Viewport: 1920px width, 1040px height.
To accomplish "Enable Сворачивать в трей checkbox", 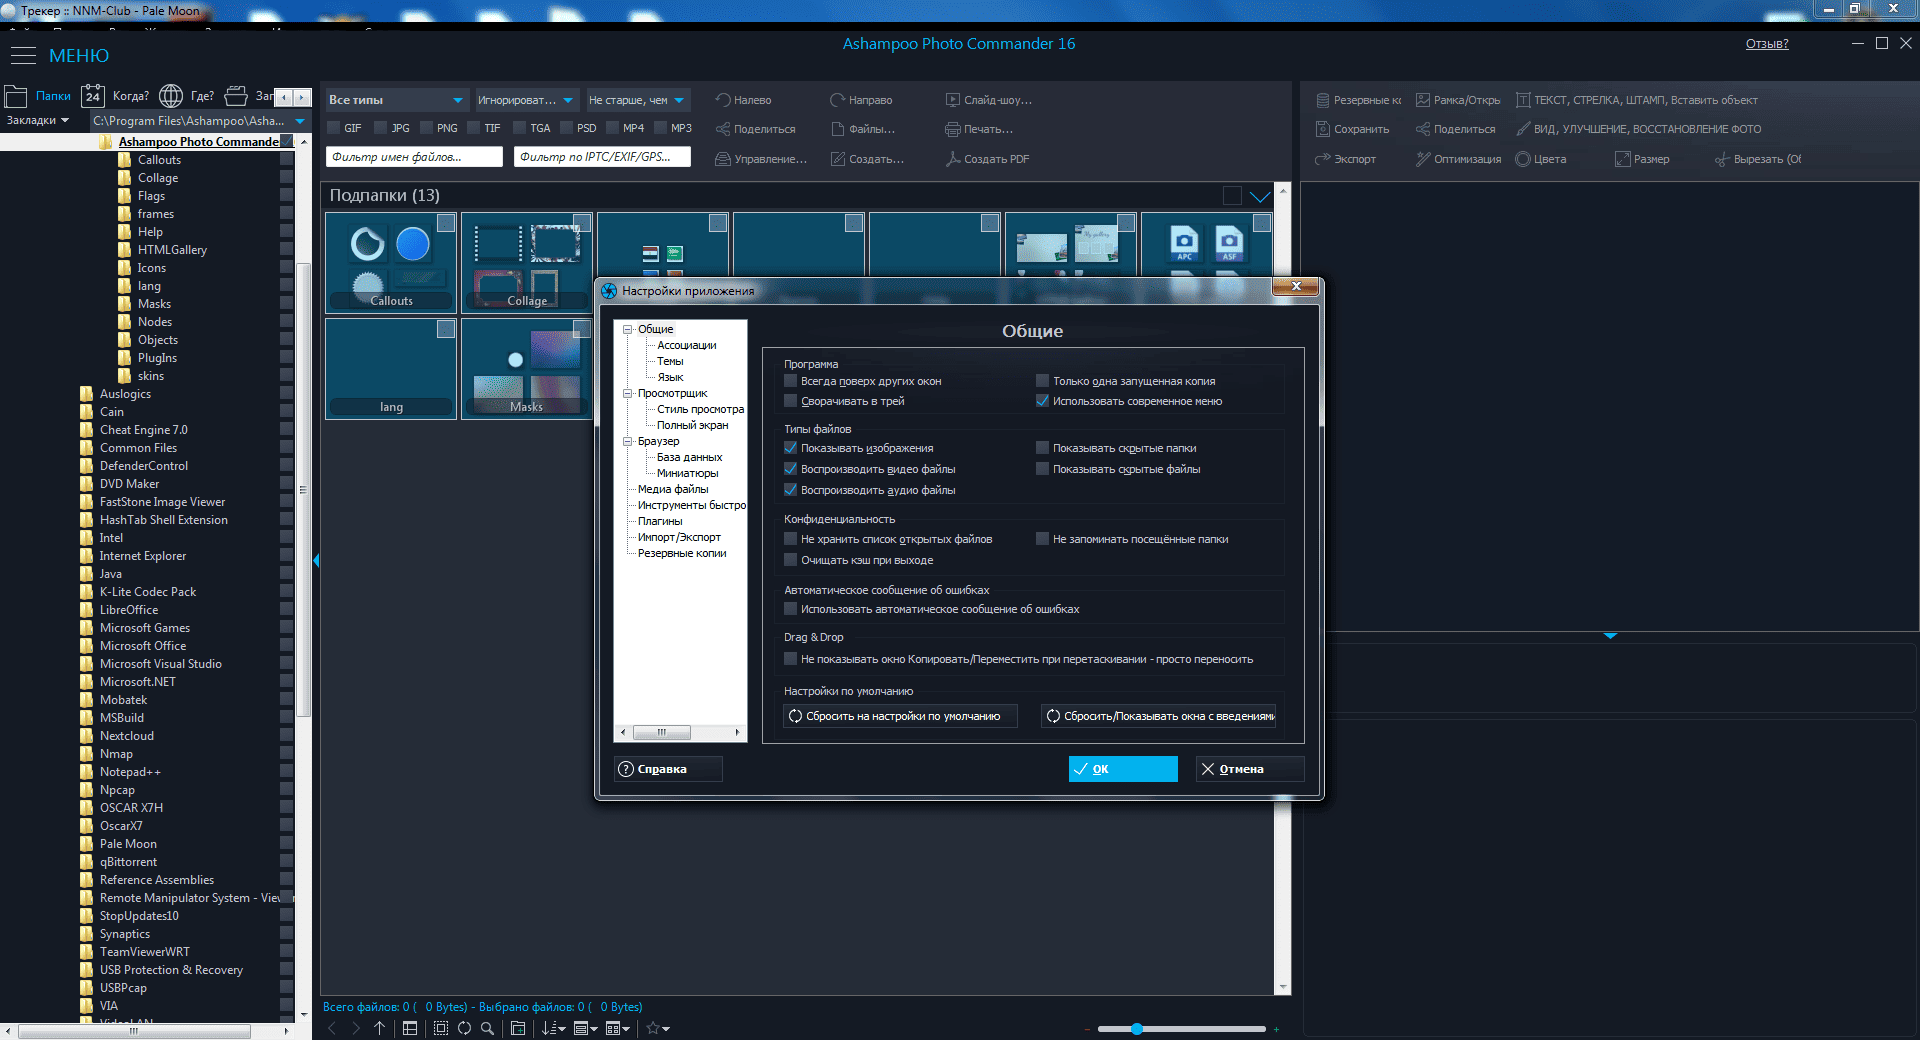I will 791,401.
